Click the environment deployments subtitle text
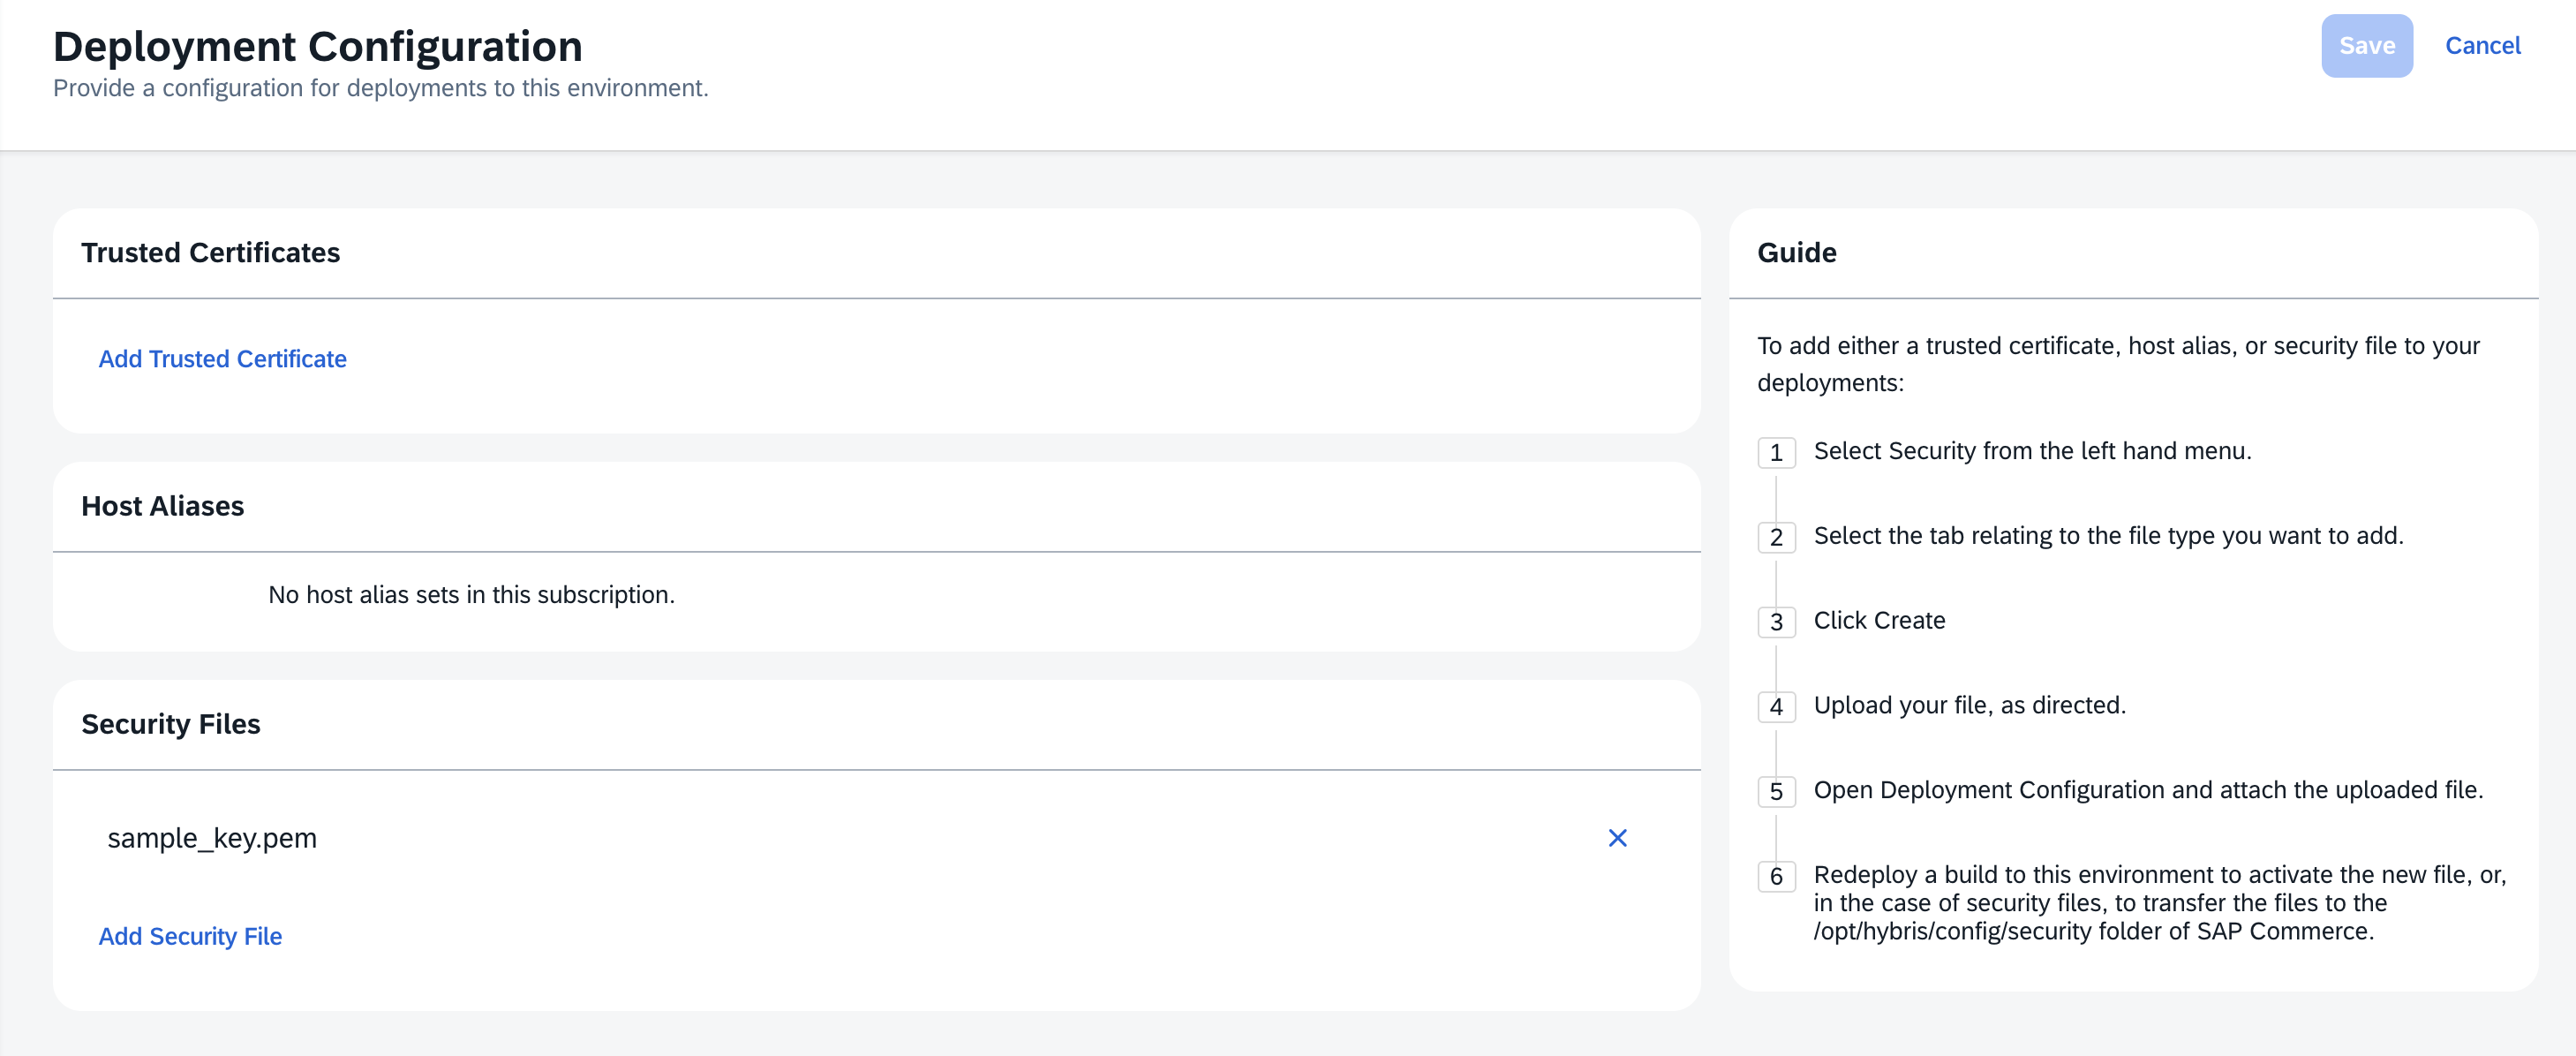 point(380,88)
